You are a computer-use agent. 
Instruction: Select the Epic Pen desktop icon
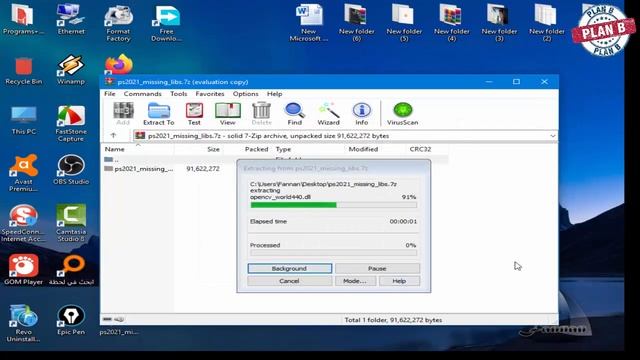71,320
